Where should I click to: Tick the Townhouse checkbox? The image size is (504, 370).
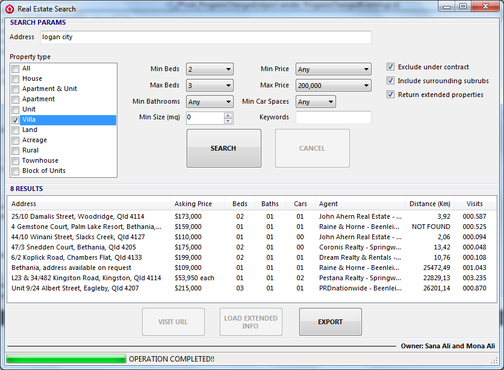click(15, 161)
